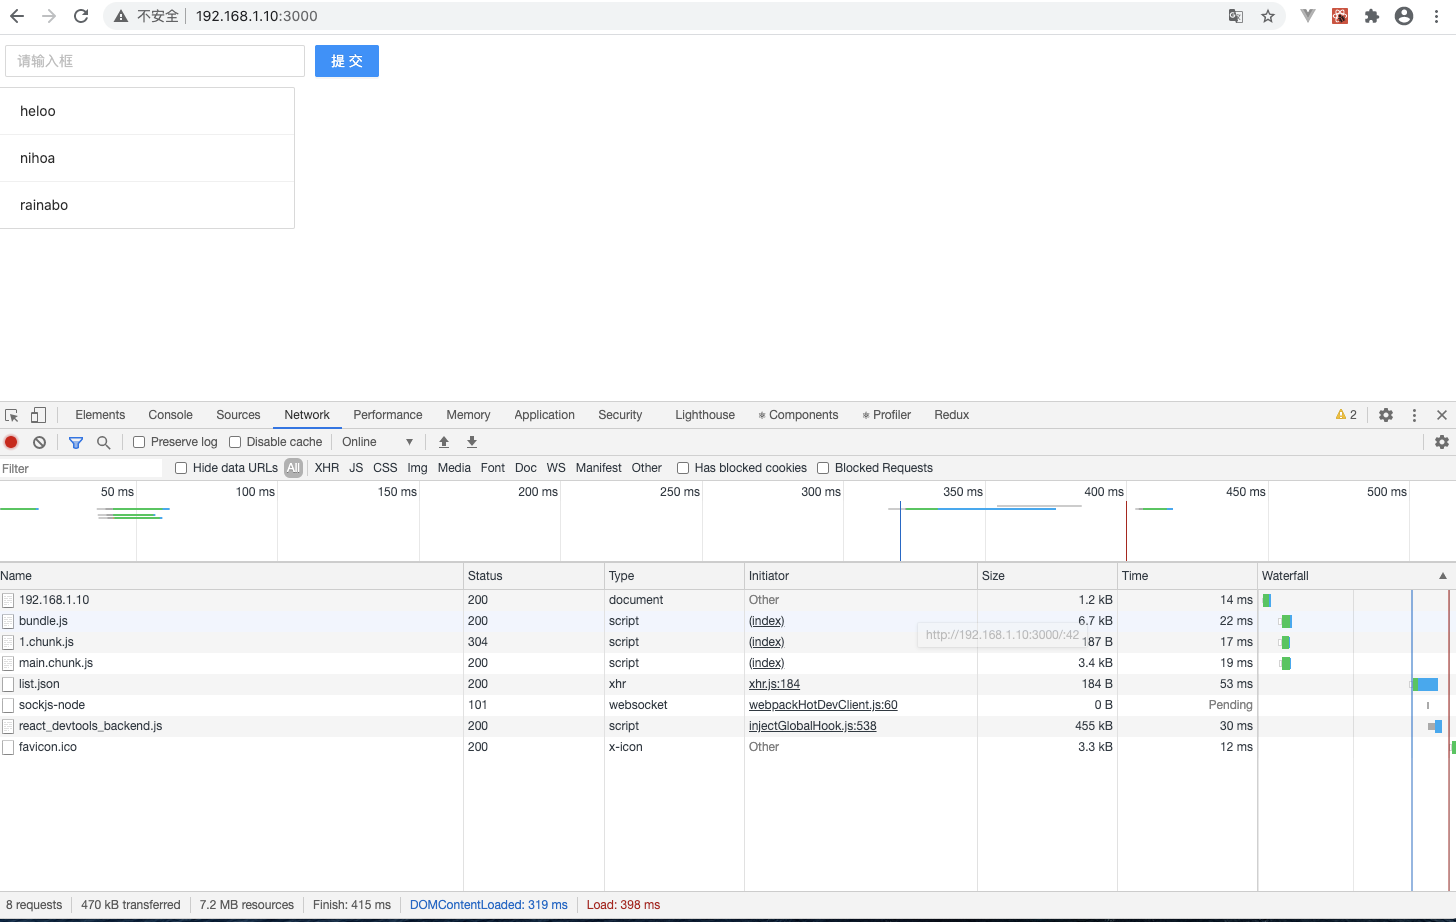Viewport: 1456px width, 922px height.
Task: Click the browser forward arrow
Action: tap(49, 16)
